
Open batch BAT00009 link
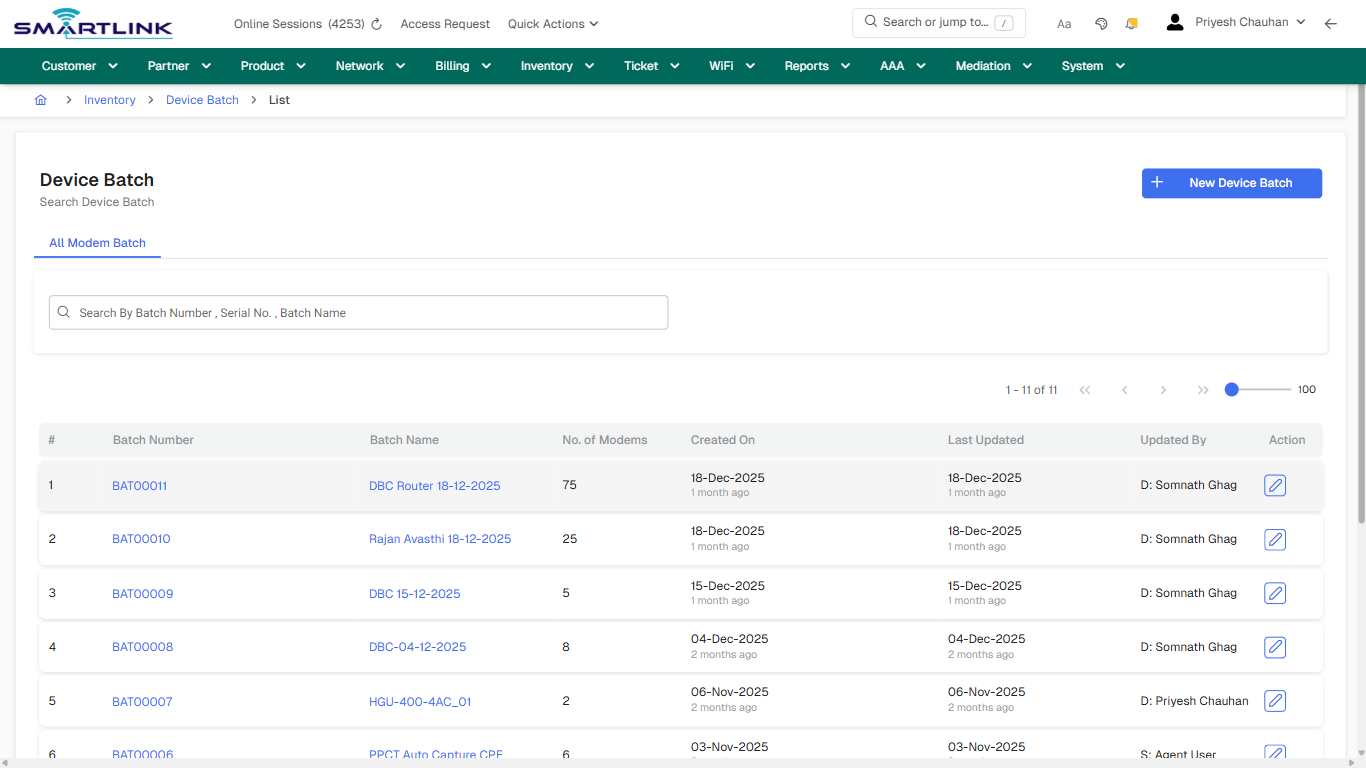[x=142, y=593]
